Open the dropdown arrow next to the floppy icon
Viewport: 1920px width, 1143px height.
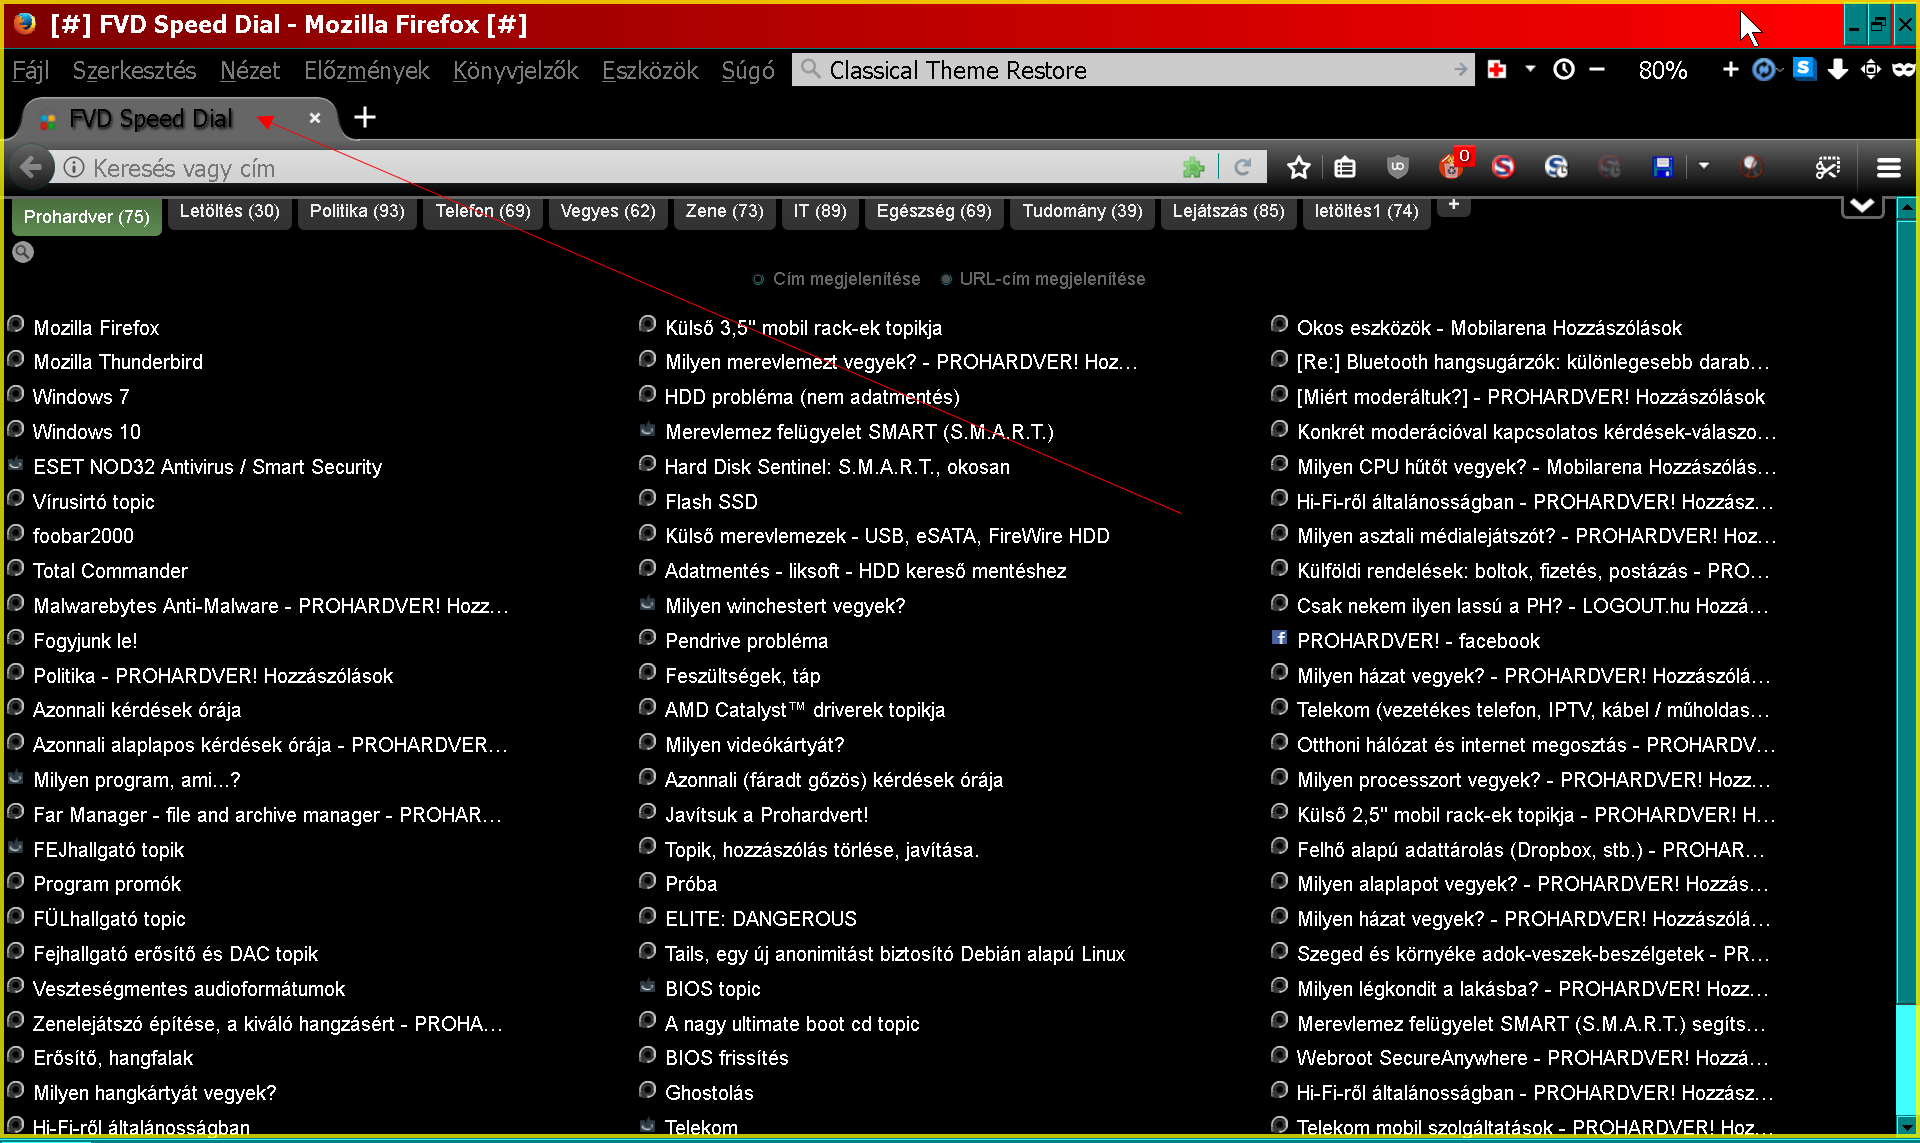click(x=1703, y=166)
